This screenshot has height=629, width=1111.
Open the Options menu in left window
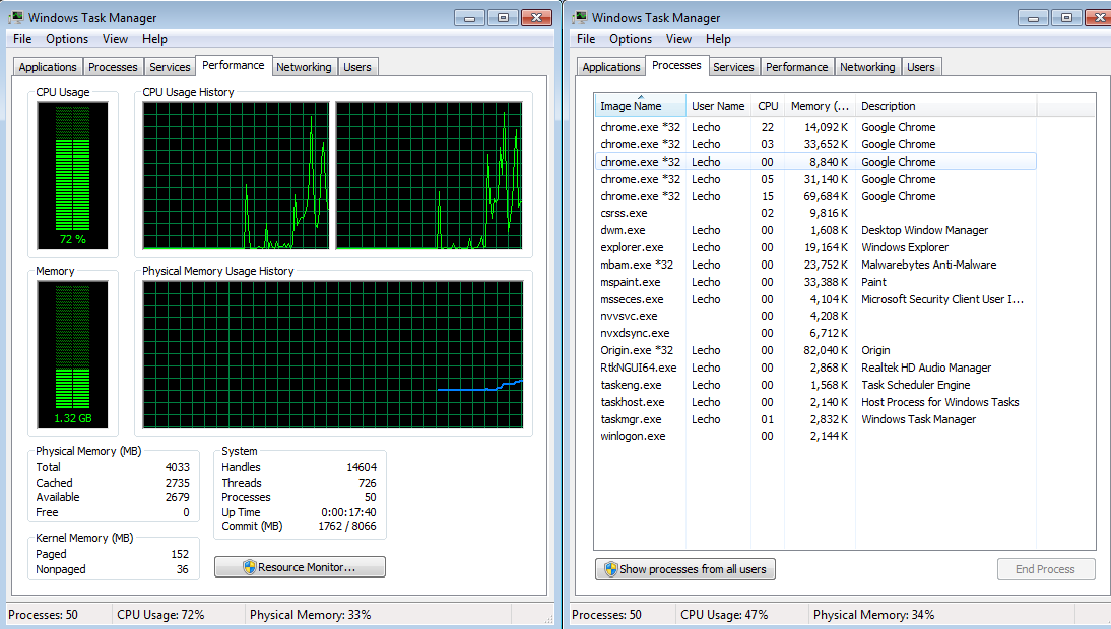(x=67, y=39)
